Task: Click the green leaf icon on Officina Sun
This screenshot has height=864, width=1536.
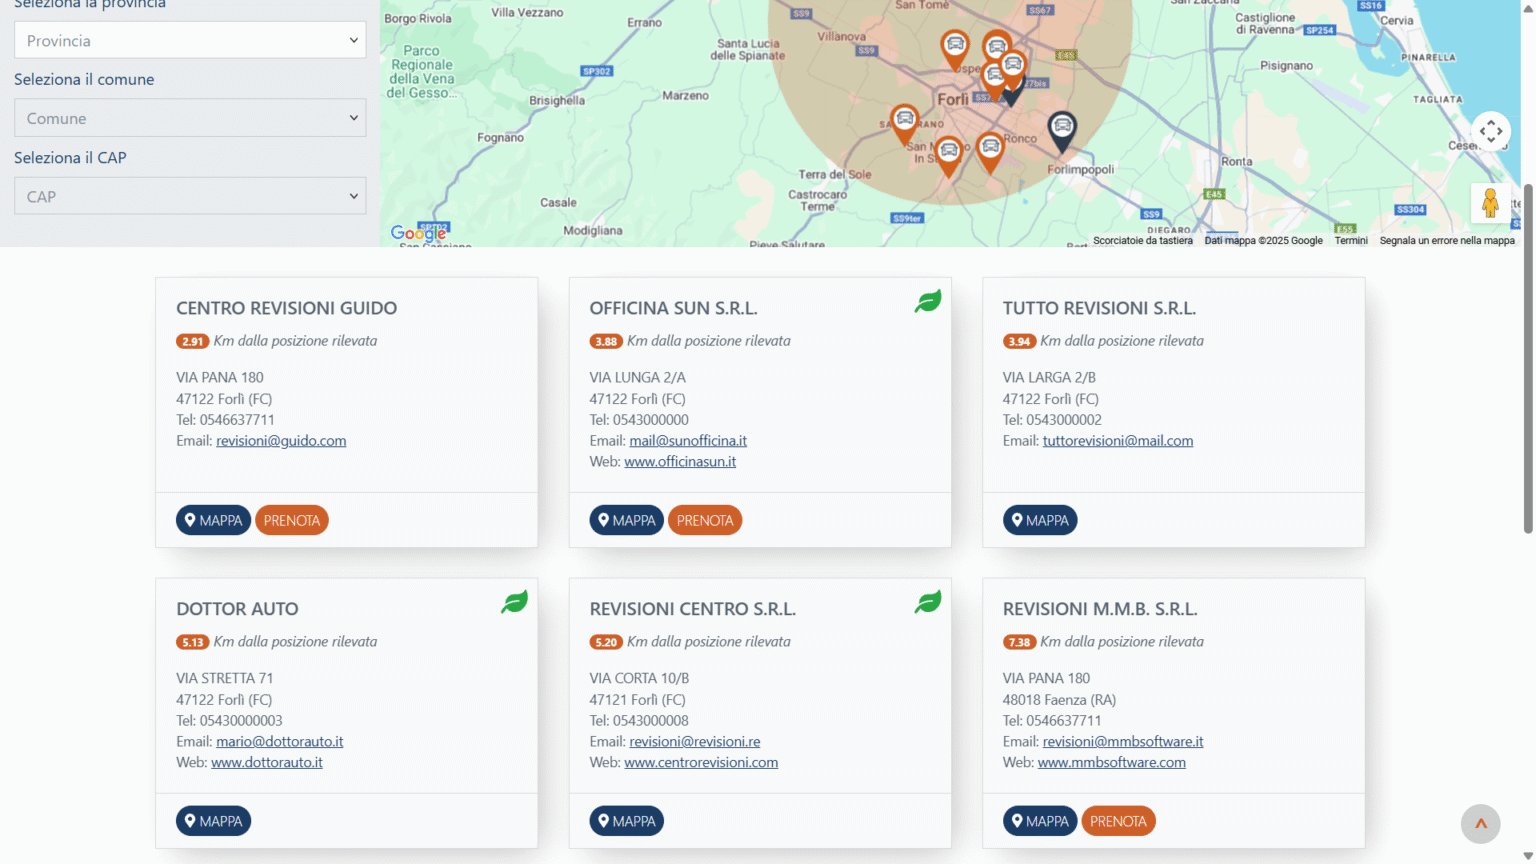Action: click(928, 301)
